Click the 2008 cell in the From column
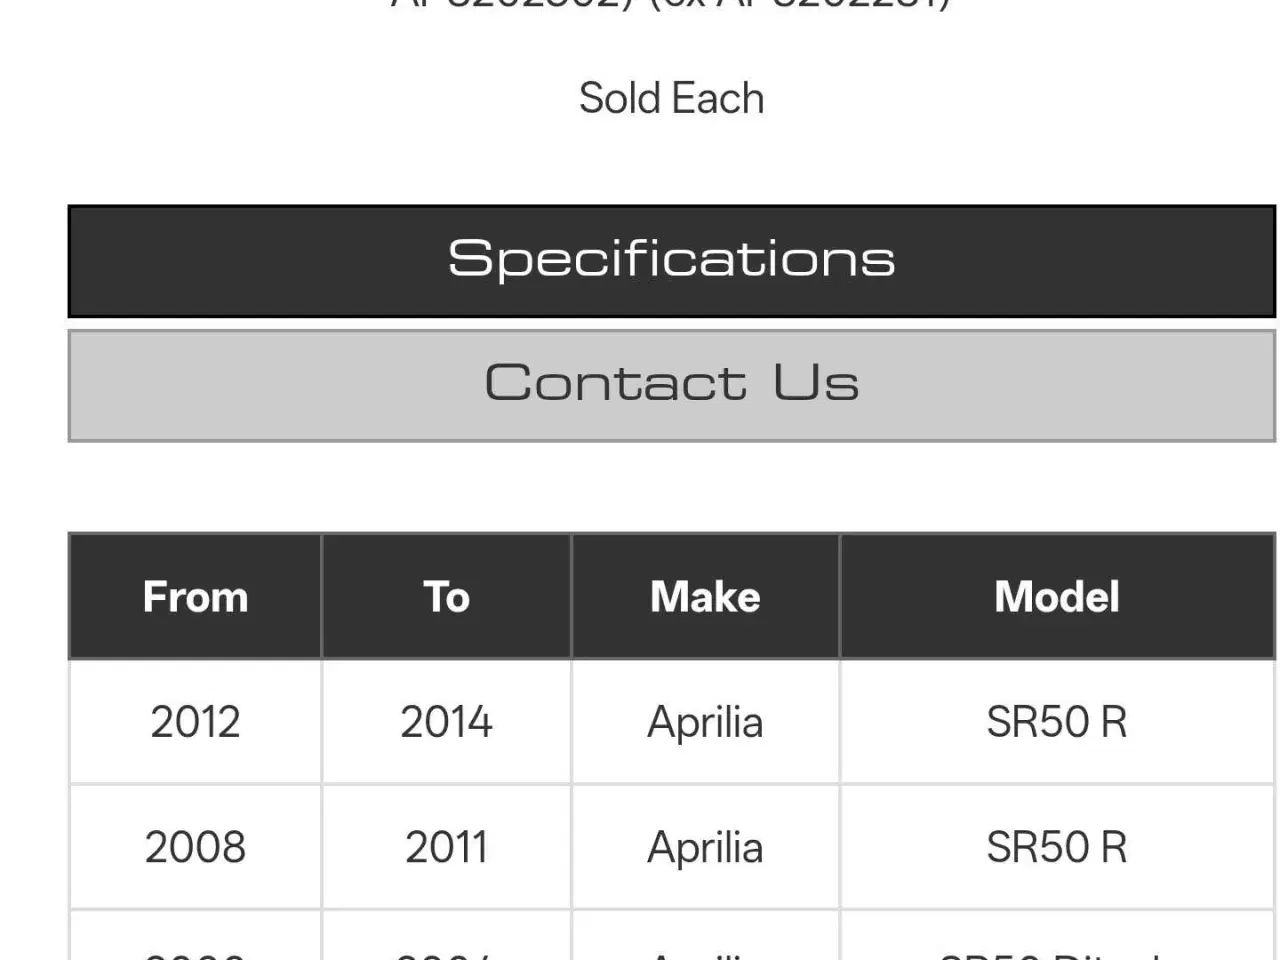Screen dimensions: 1280x960 [196, 846]
